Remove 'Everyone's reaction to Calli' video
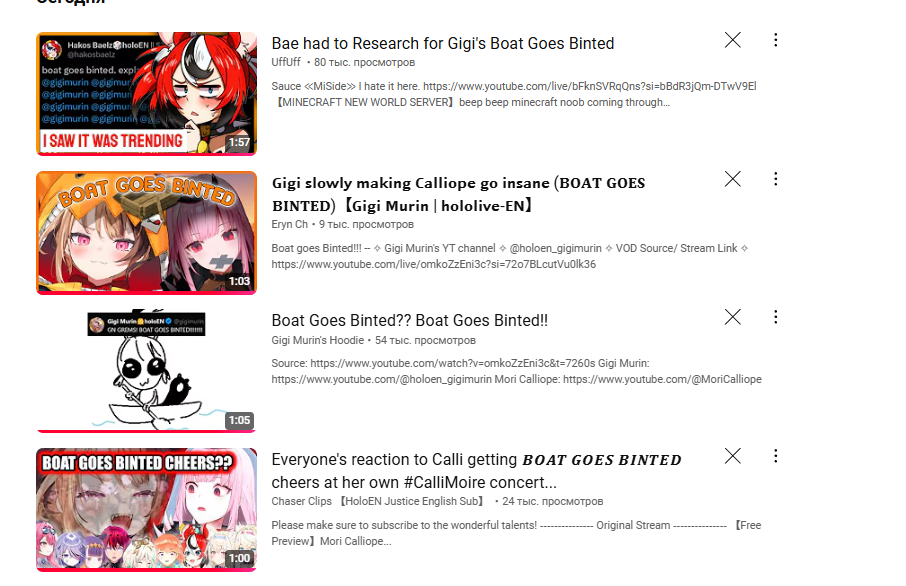Screen dimensions: 906x586 point(733,456)
